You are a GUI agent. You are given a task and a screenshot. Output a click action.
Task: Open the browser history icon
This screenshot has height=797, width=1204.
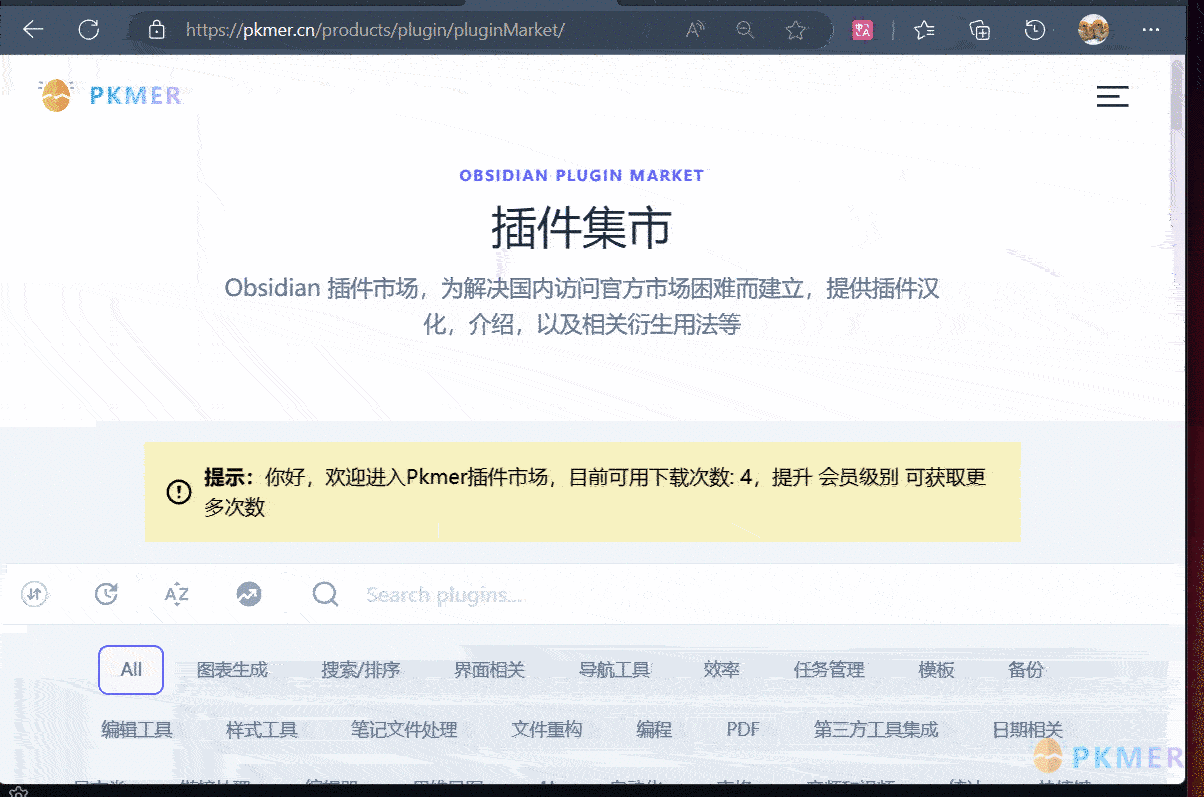[1035, 30]
